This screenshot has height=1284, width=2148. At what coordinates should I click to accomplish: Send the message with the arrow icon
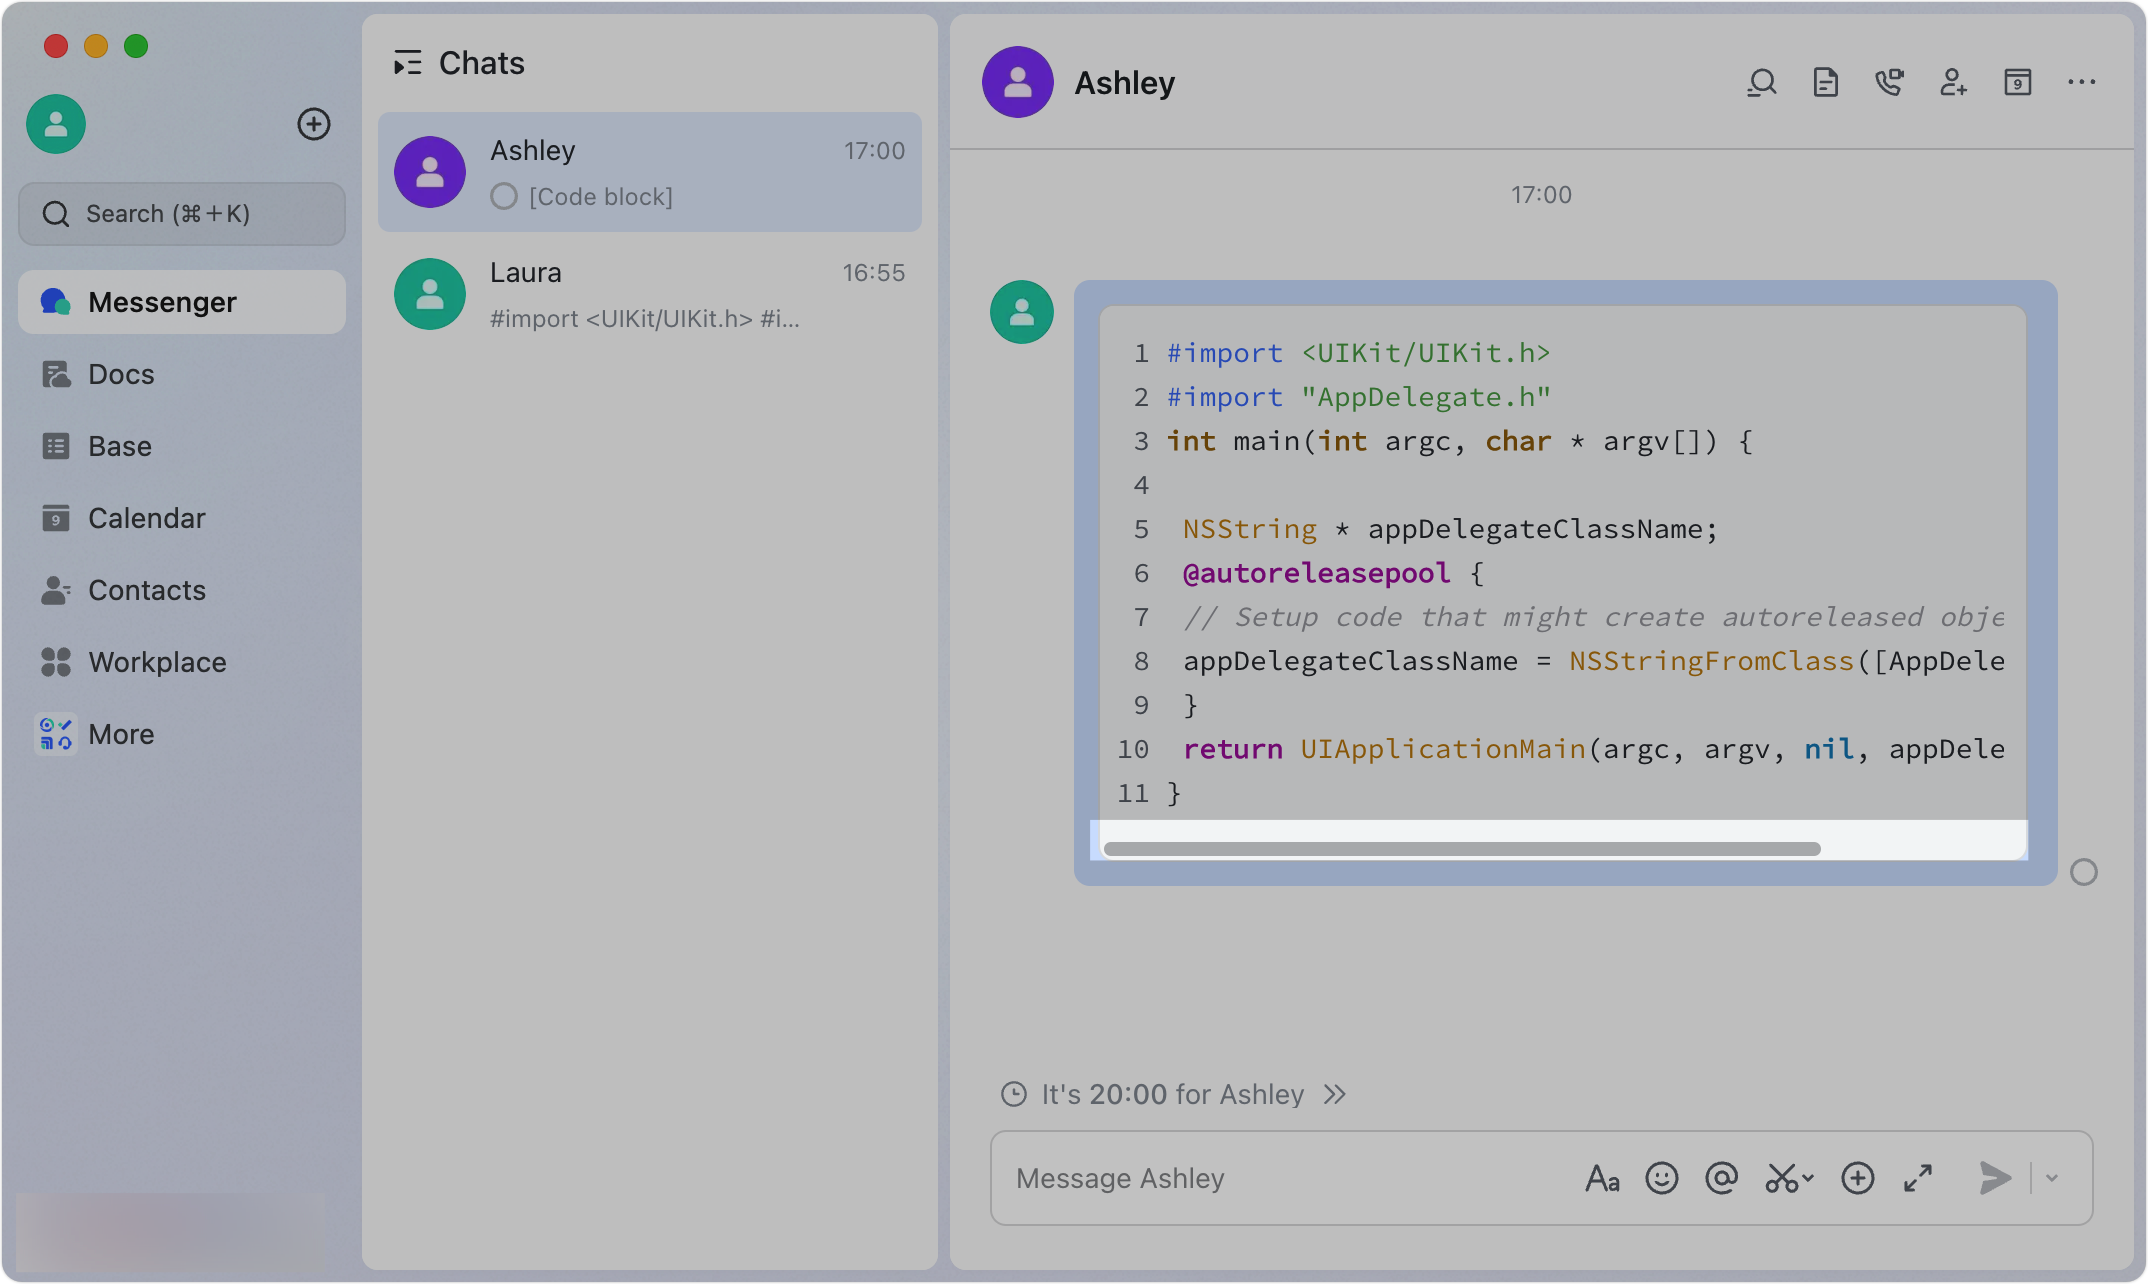click(1994, 1178)
